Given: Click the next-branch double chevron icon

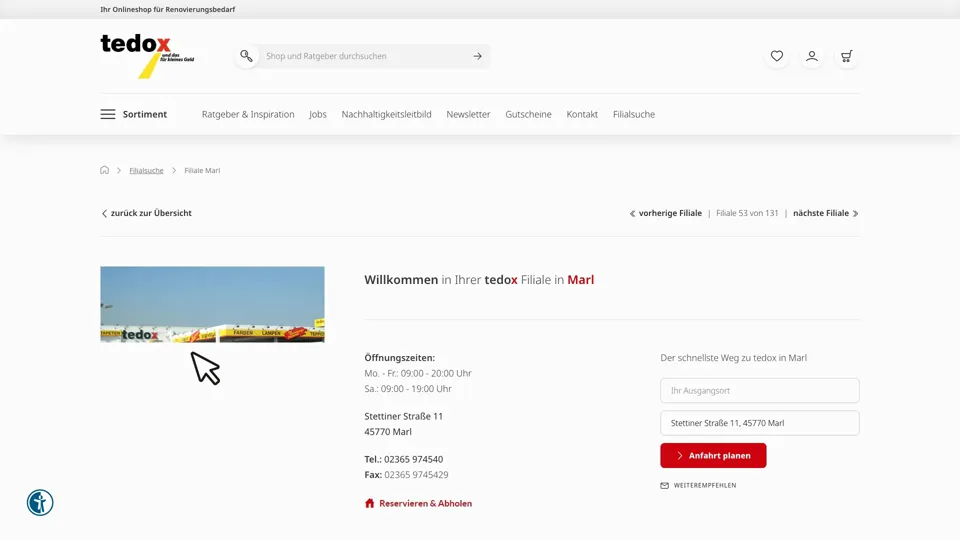Looking at the screenshot, I should (855, 214).
